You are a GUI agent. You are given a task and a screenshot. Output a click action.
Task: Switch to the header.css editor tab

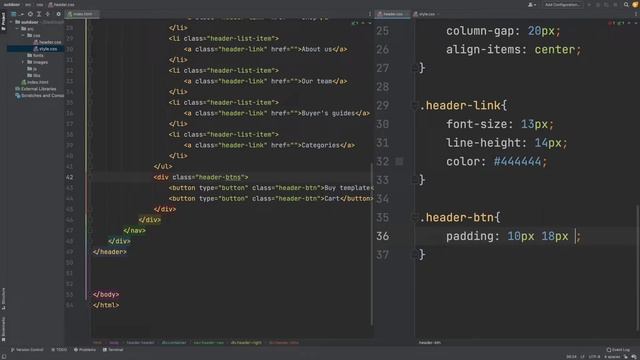392,14
